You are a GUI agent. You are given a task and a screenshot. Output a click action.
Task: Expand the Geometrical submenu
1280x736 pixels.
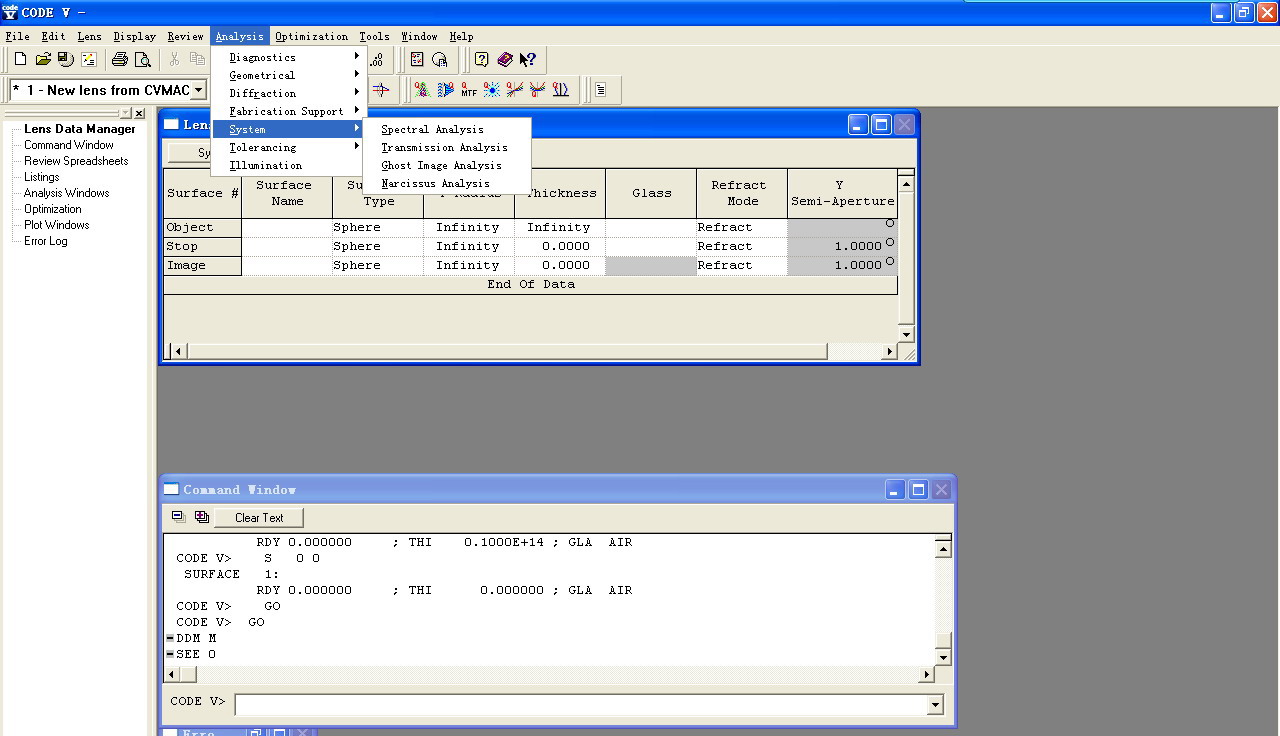[288, 75]
